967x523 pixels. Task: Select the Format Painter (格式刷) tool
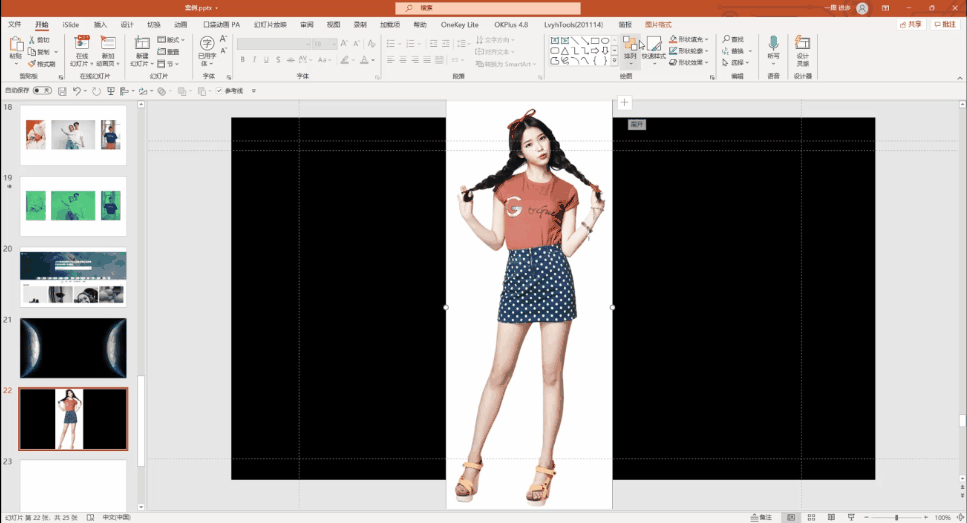coord(42,63)
